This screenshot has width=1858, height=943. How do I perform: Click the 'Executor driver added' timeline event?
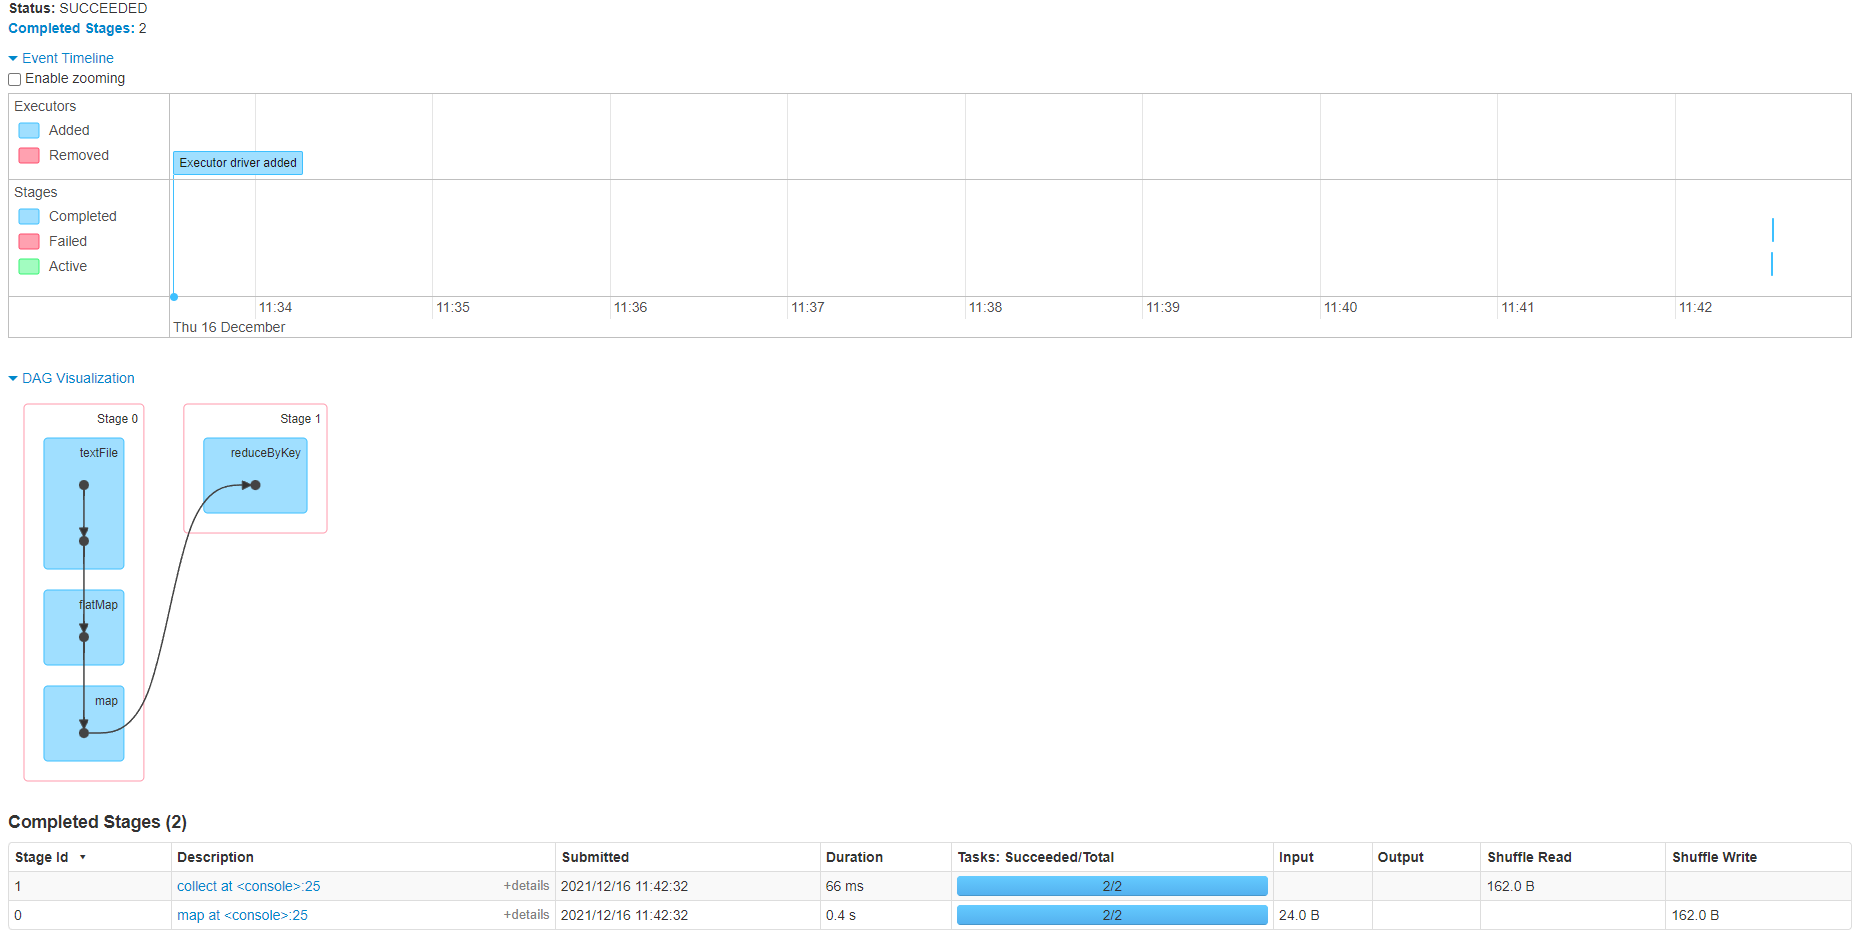(238, 163)
